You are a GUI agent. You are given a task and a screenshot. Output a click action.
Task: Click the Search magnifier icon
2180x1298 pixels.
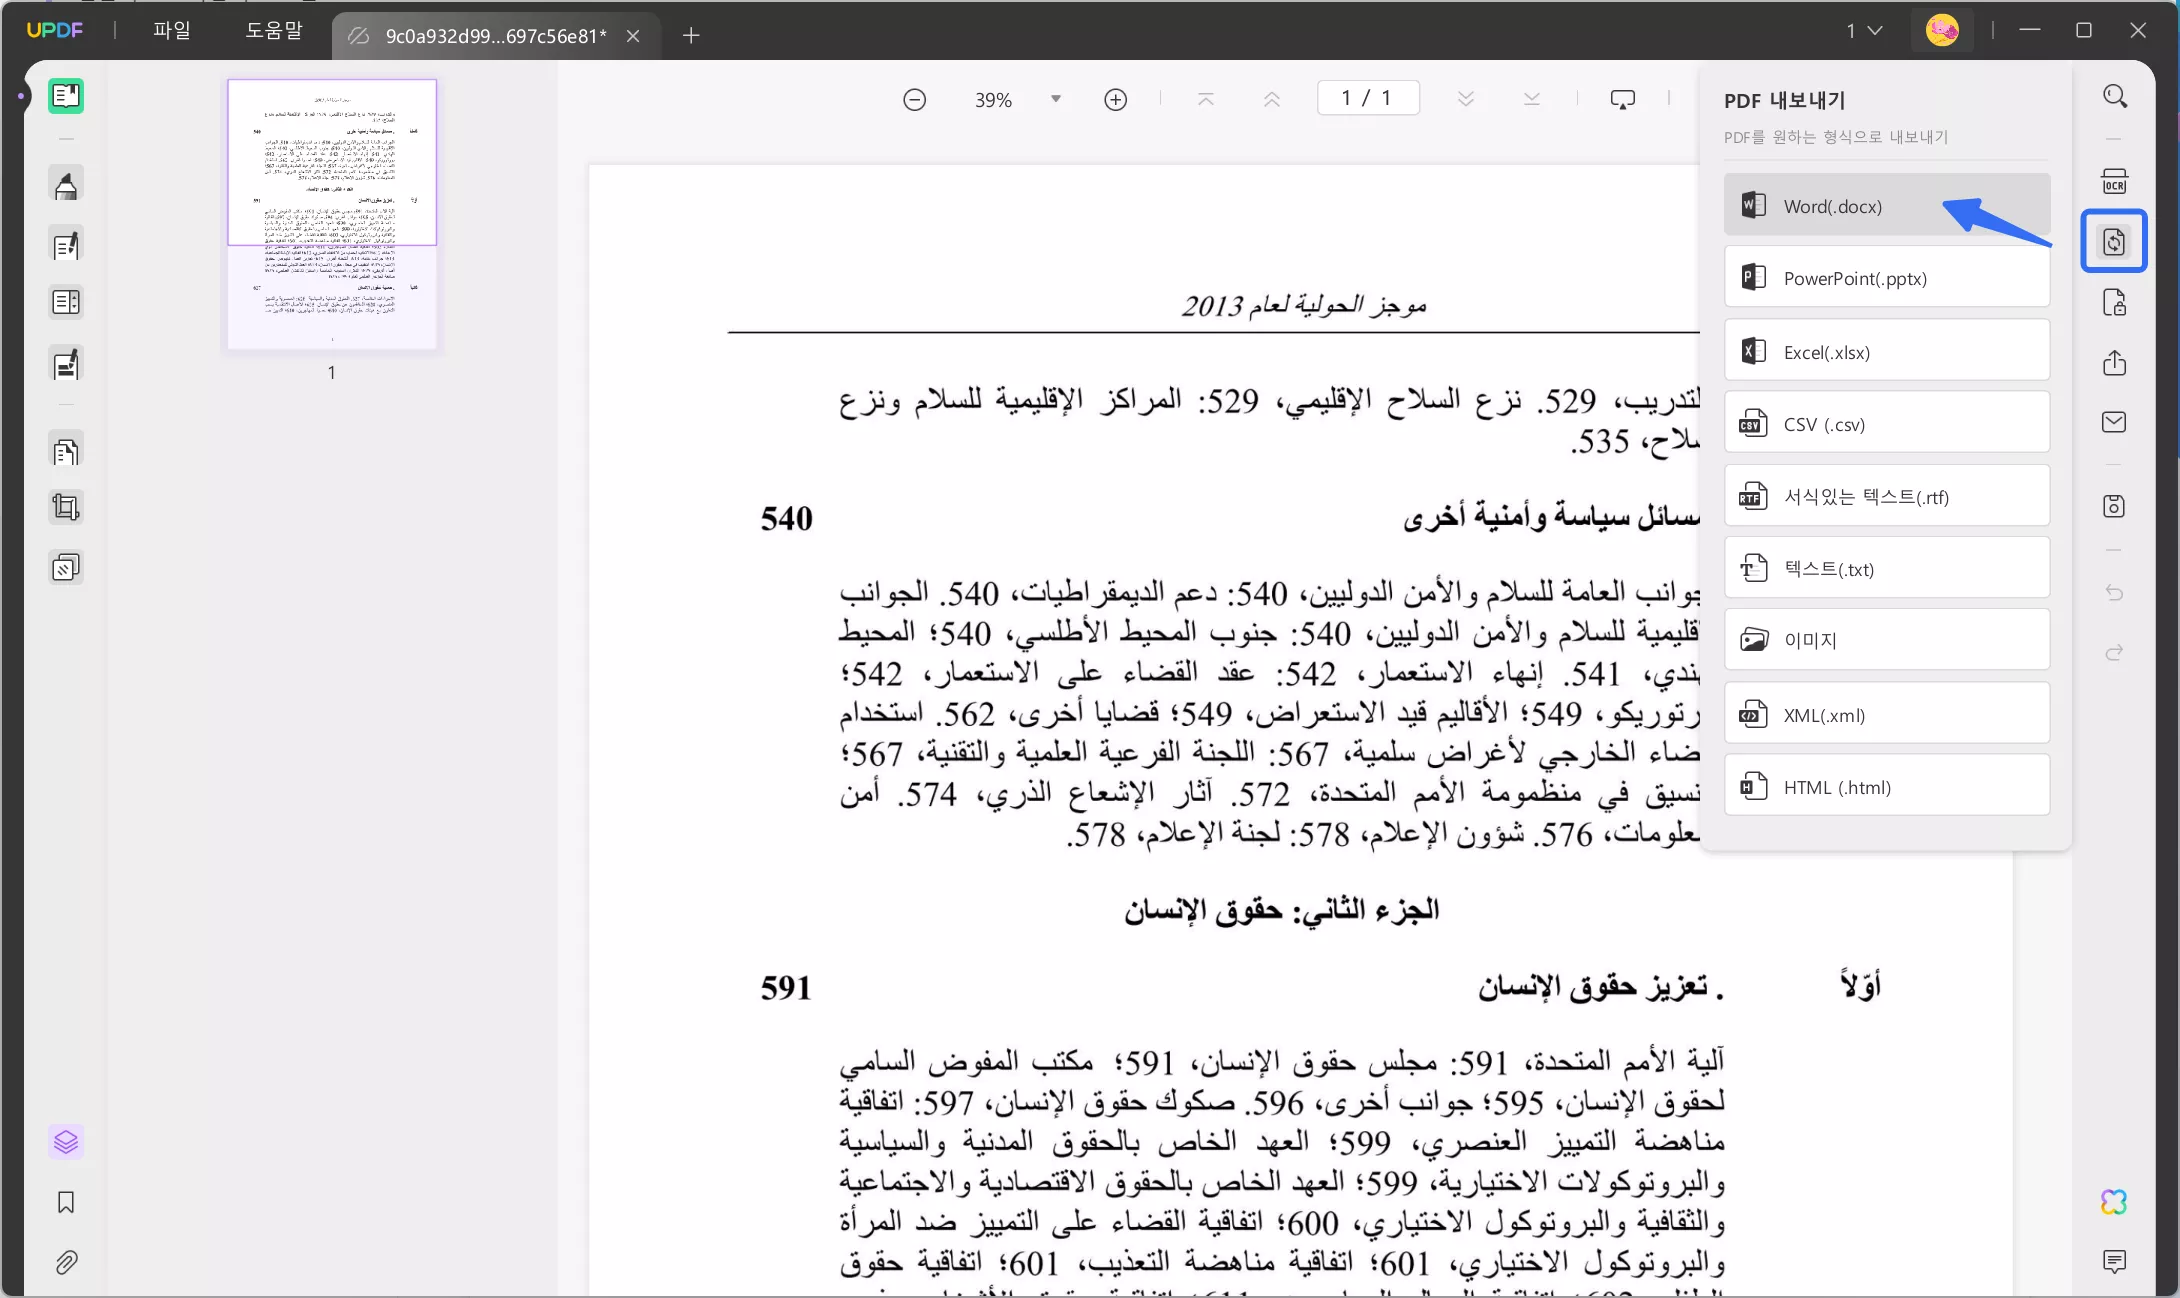[2114, 96]
